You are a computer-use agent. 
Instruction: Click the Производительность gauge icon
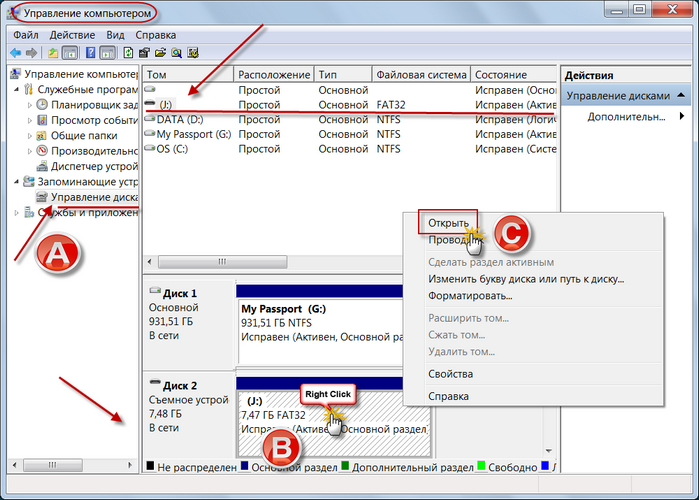click(x=42, y=151)
